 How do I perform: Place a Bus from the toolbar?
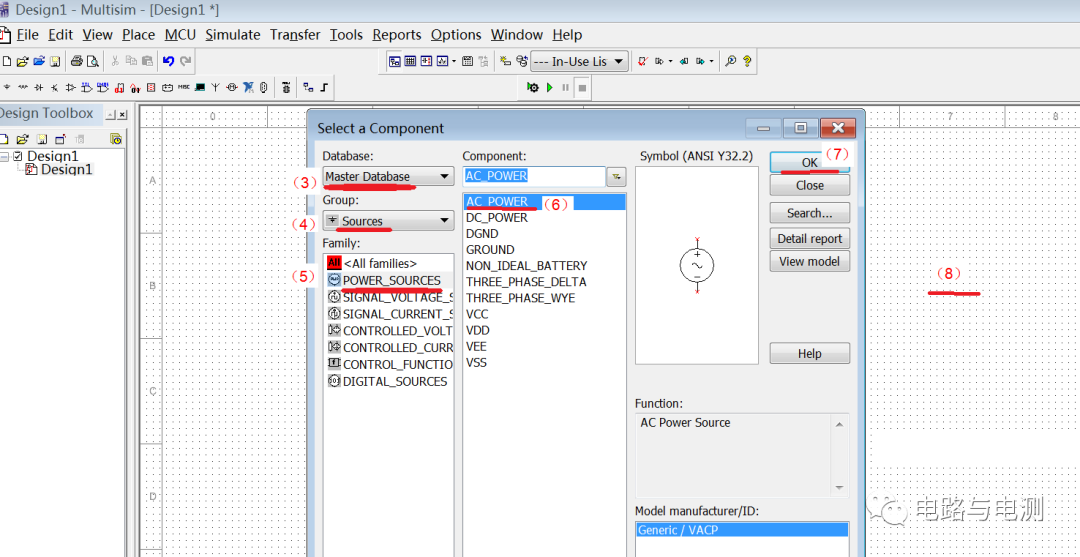tap(324, 87)
